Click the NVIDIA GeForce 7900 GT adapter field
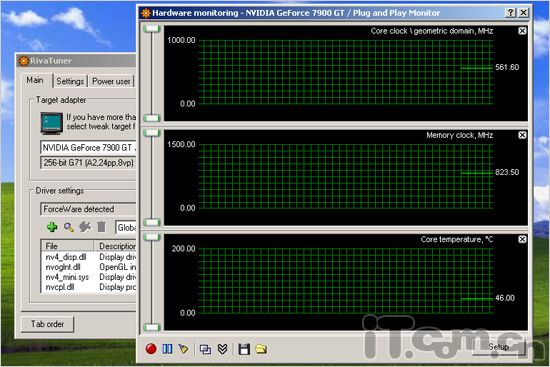 click(88, 148)
